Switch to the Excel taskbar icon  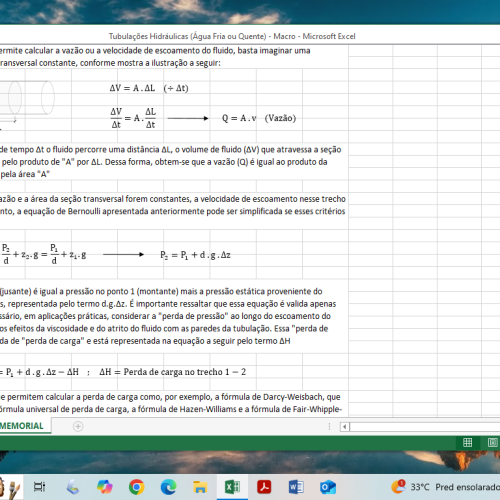tap(232, 487)
